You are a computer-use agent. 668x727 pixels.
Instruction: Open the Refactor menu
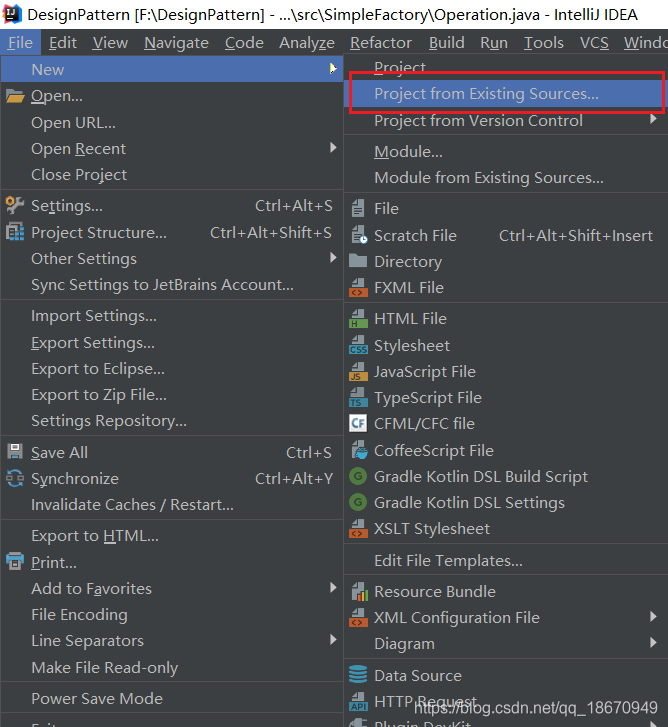pyautogui.click(x=381, y=43)
